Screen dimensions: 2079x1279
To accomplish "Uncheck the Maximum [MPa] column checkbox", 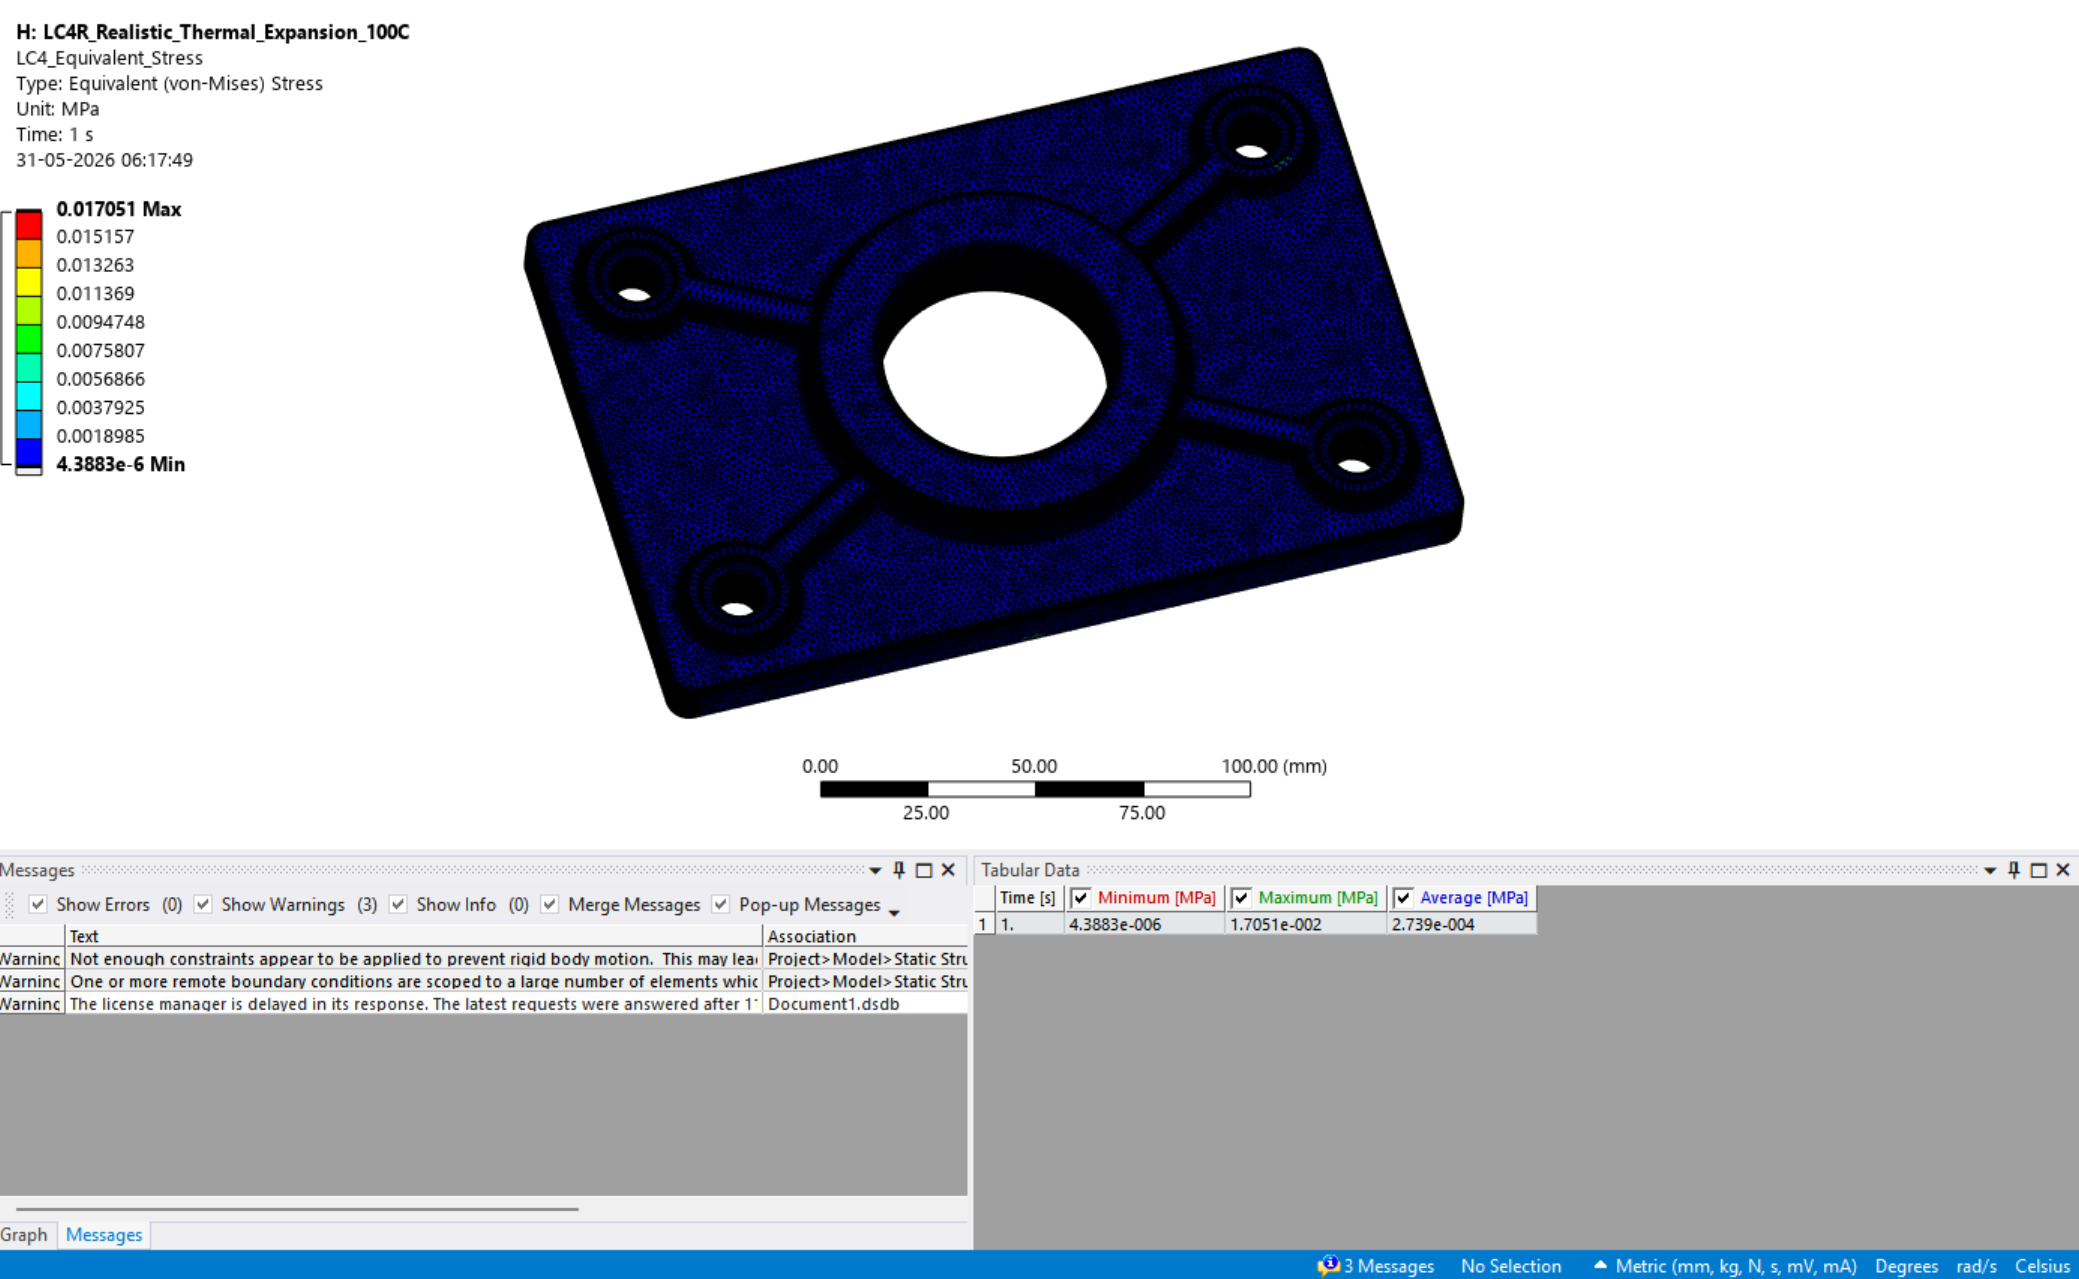I will click(1241, 898).
